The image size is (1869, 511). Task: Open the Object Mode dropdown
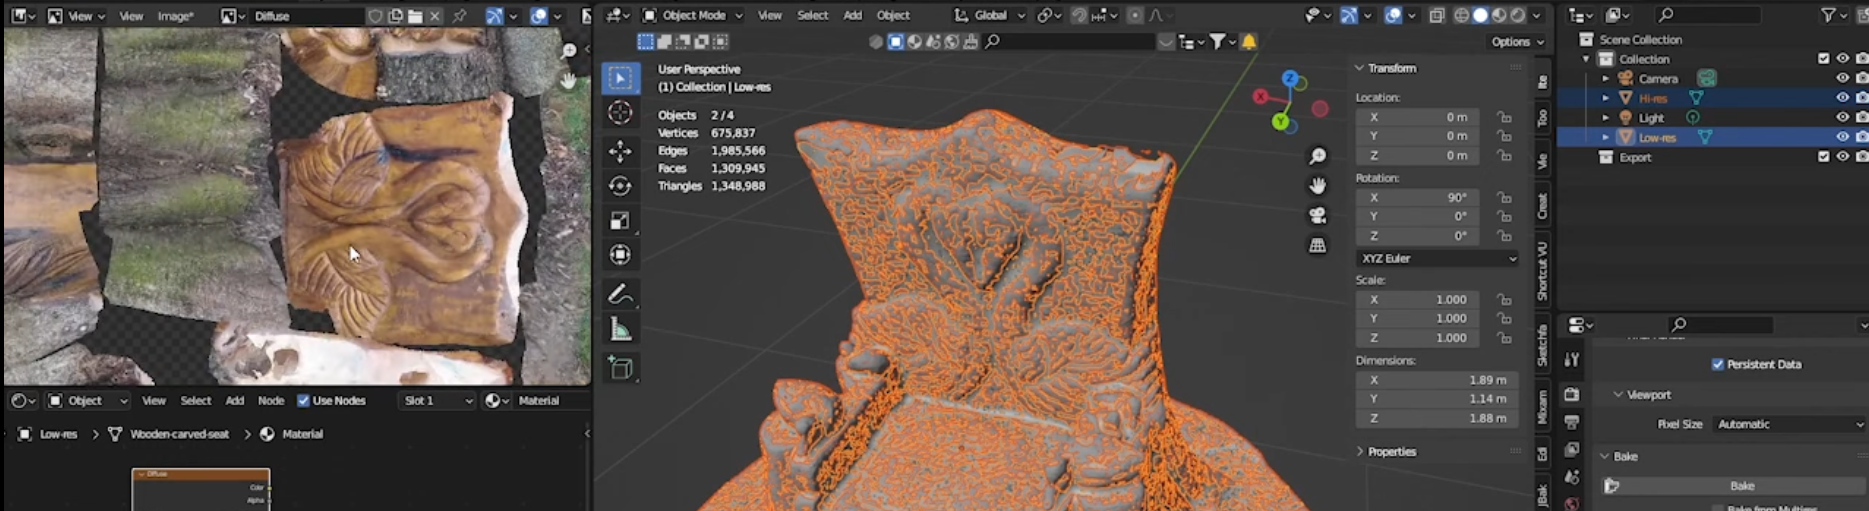[x=693, y=15]
